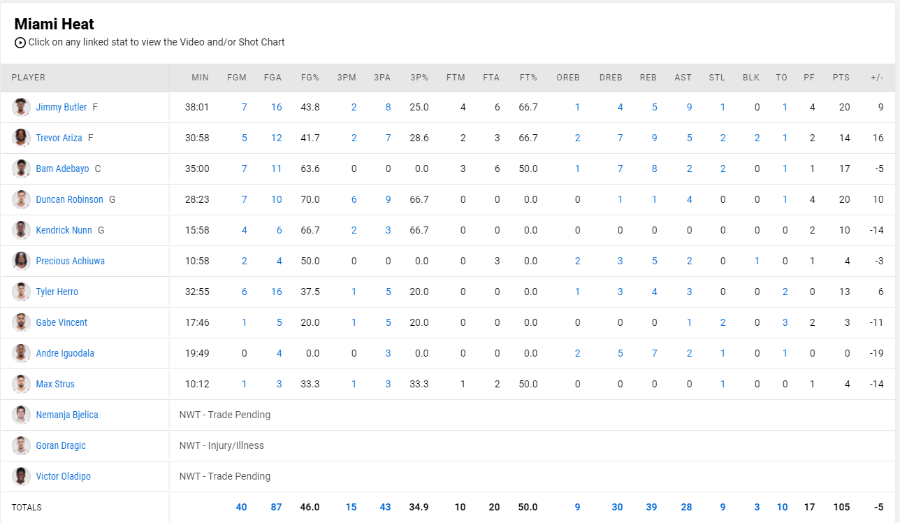View Gabe Vincent's 3 turnovers

click(x=785, y=322)
